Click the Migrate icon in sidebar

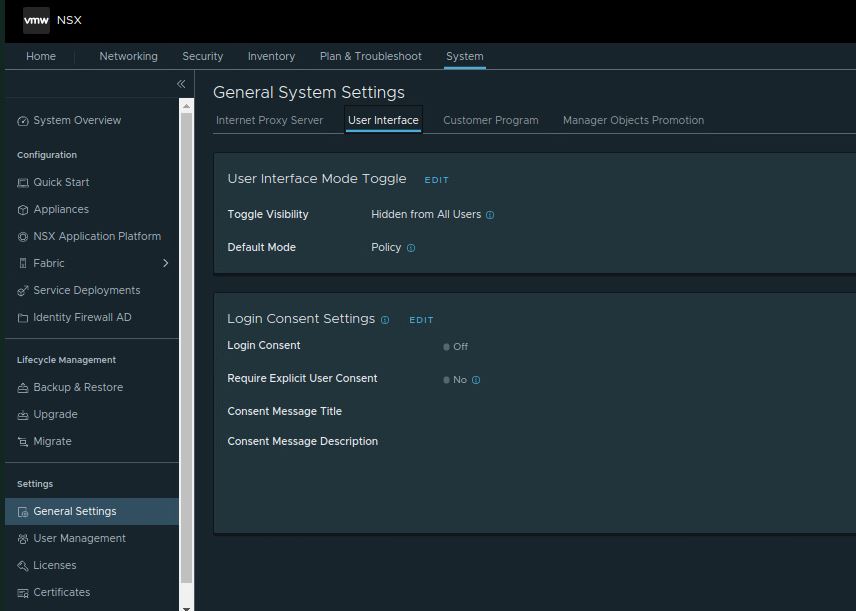tap(22, 442)
